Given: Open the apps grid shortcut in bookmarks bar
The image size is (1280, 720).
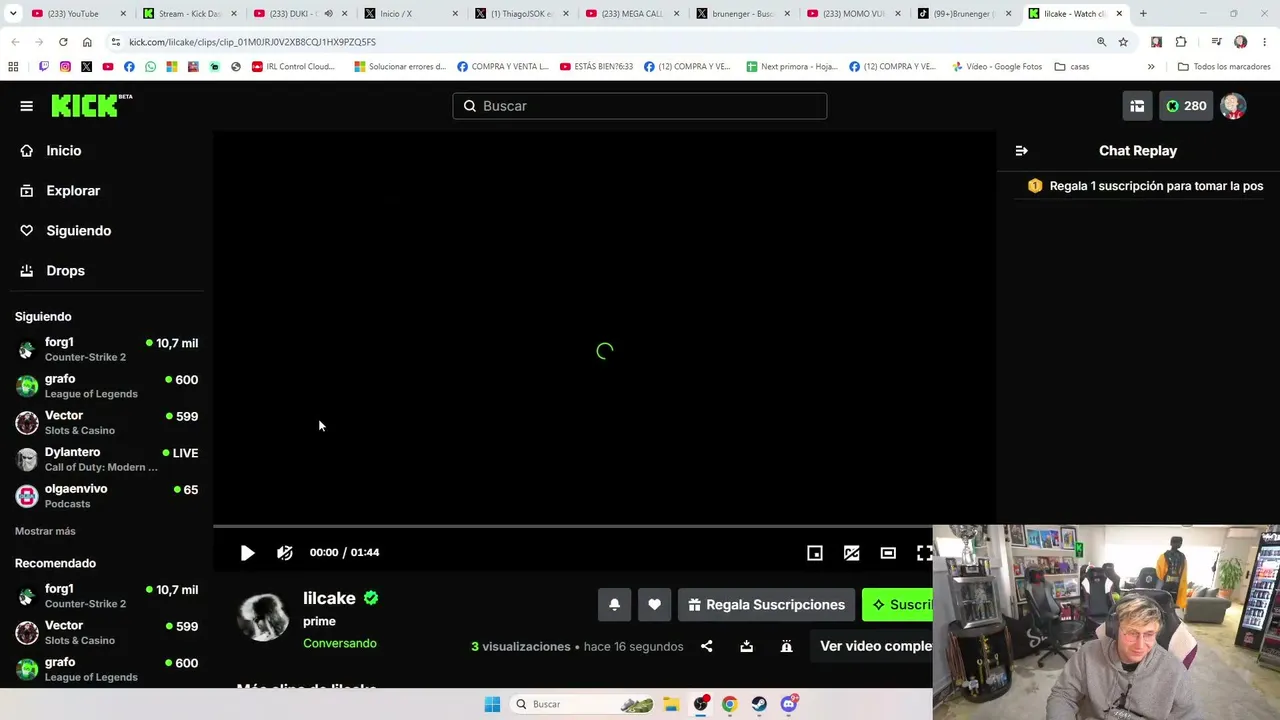Looking at the screenshot, I should pos(13,67).
